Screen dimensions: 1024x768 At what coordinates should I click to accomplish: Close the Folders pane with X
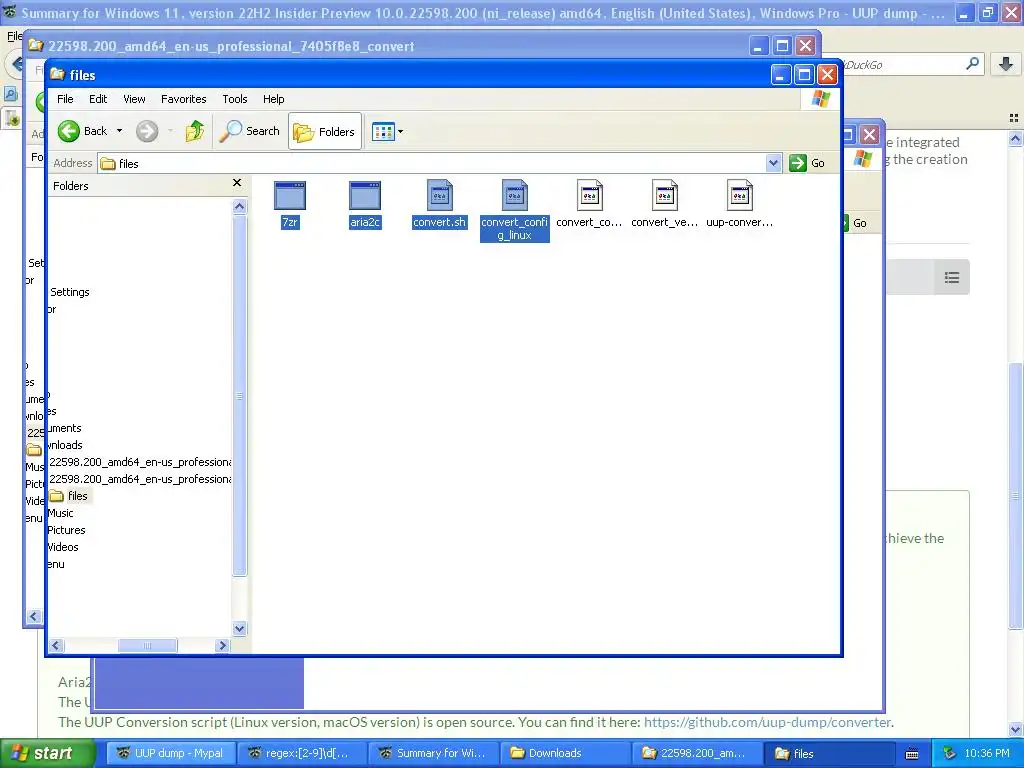(237, 183)
